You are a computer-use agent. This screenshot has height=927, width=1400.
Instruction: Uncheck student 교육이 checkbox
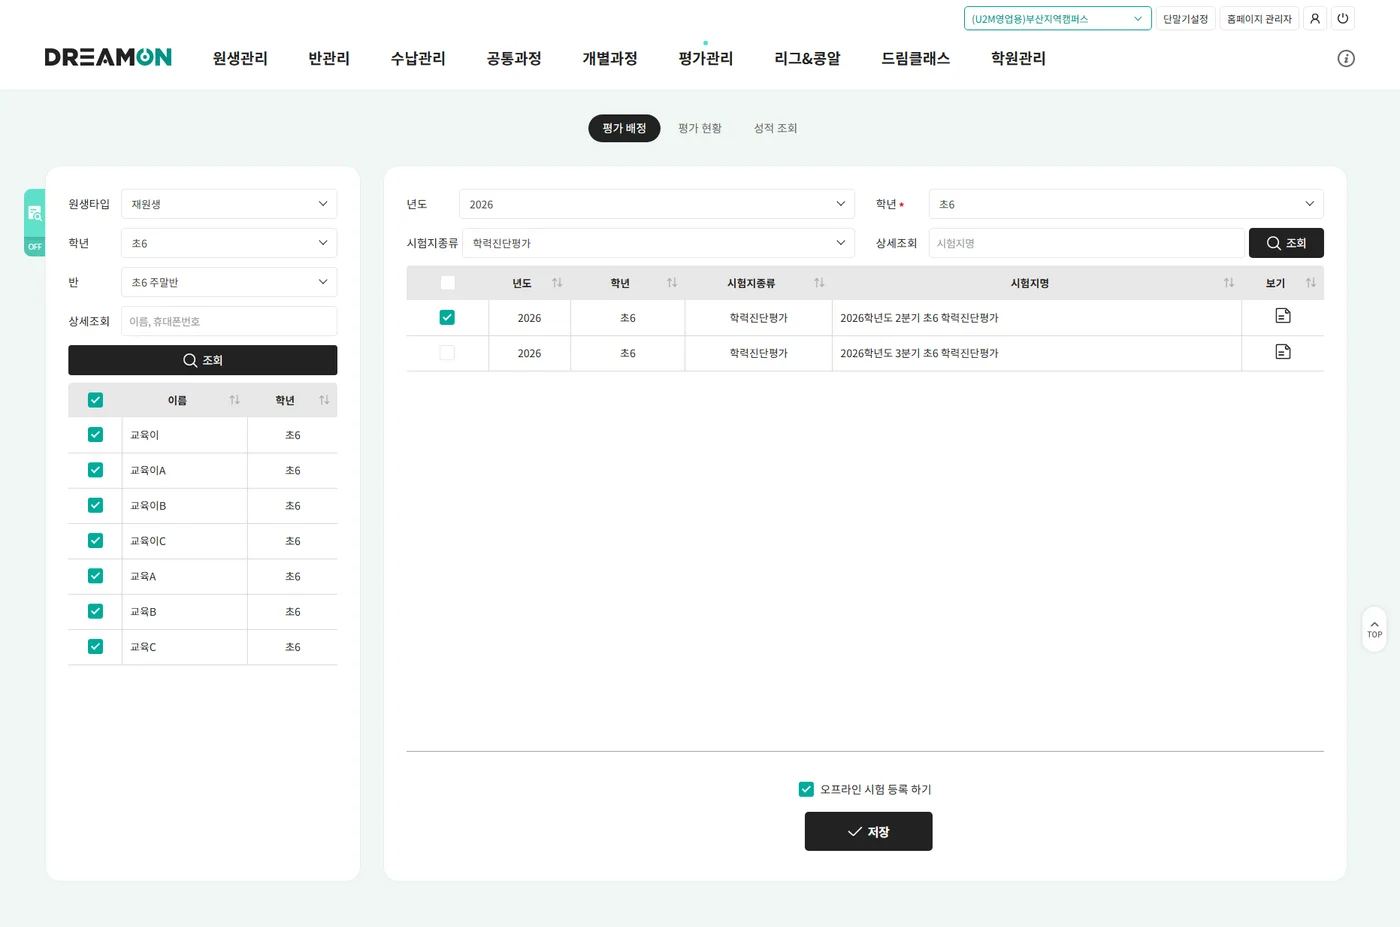tap(95, 435)
